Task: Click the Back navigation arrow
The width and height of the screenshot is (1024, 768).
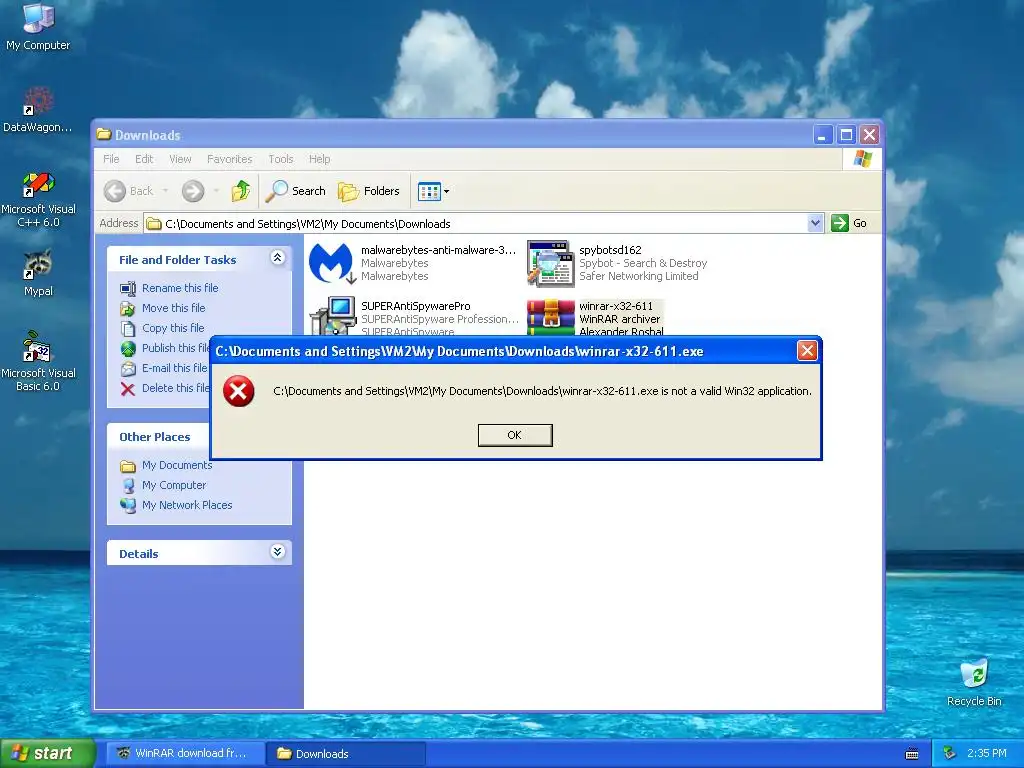Action: pyautogui.click(x=115, y=191)
